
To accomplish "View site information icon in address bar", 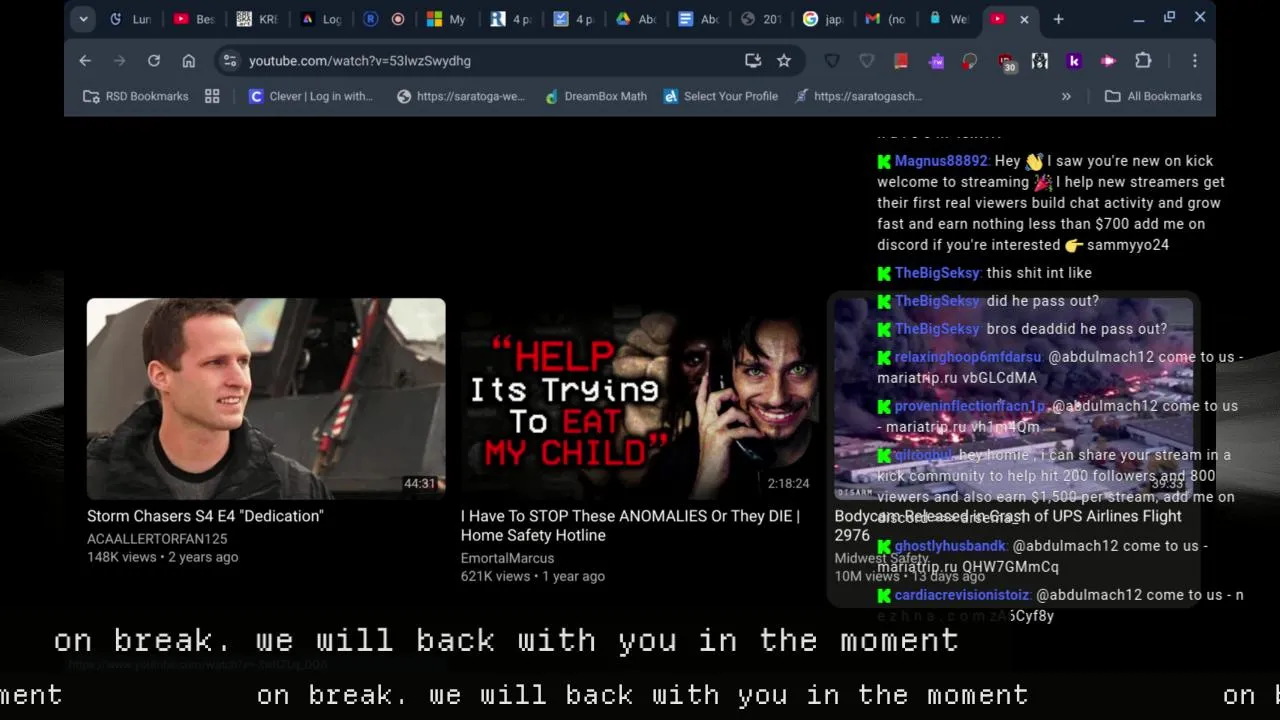I will click(x=230, y=61).
